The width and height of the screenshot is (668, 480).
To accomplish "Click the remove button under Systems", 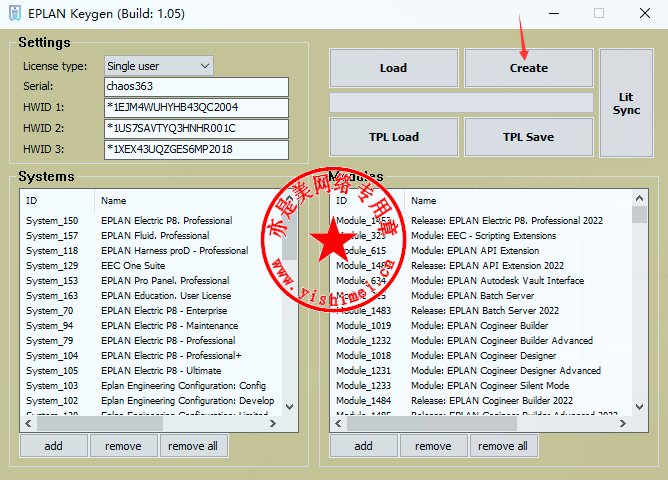I will coord(124,446).
